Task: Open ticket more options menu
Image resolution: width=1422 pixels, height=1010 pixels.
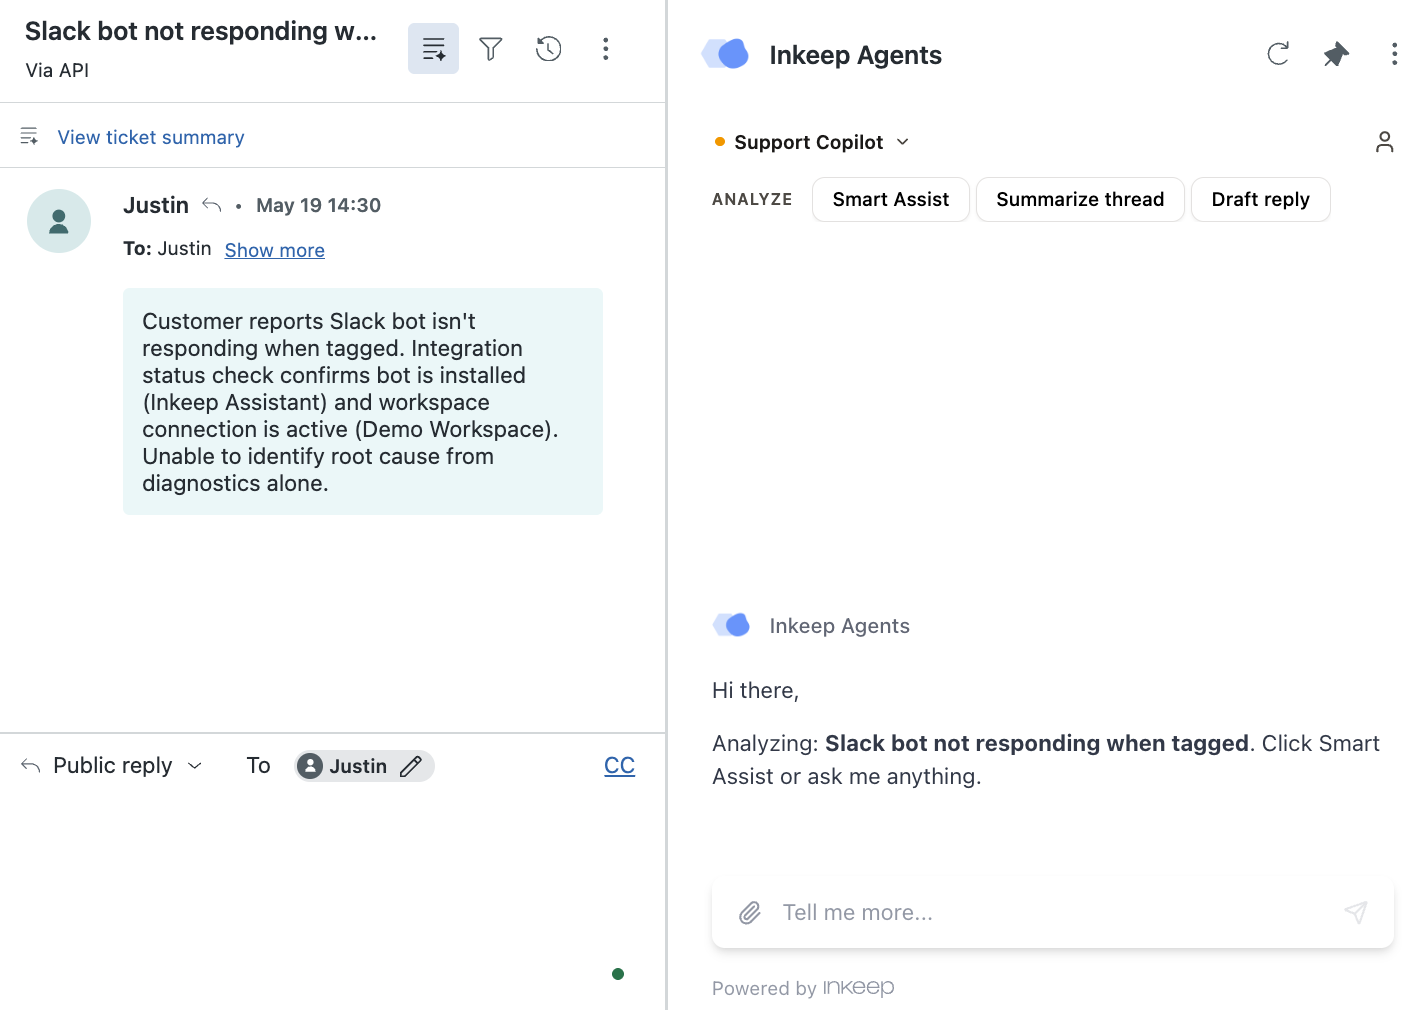Action: point(605,49)
